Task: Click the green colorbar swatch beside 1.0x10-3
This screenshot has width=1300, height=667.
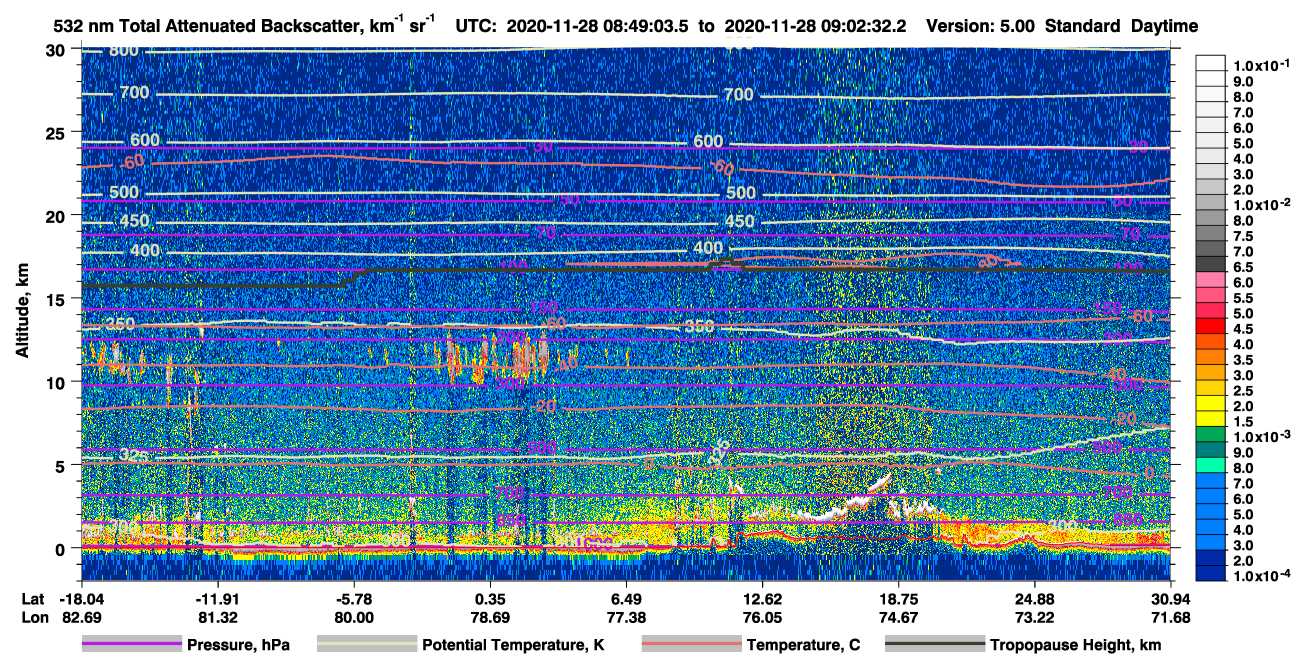Action: tap(1212, 432)
